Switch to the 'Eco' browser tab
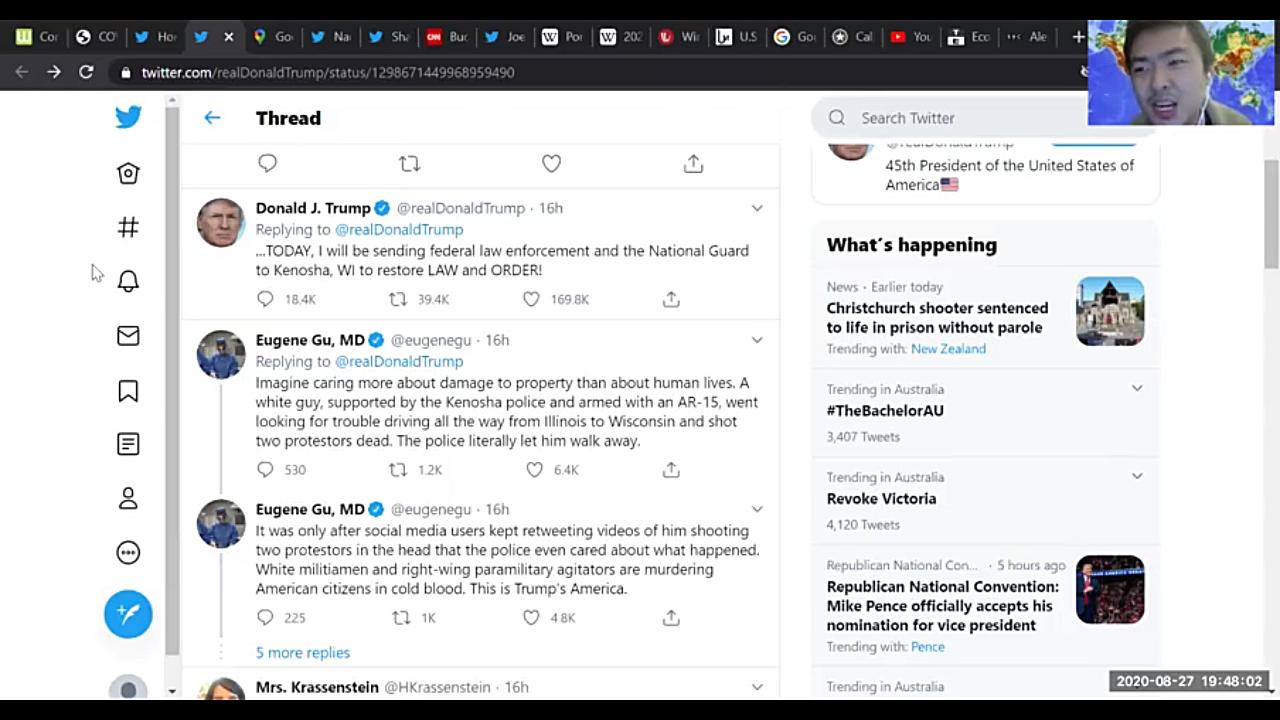The image size is (1280, 720). point(968,37)
